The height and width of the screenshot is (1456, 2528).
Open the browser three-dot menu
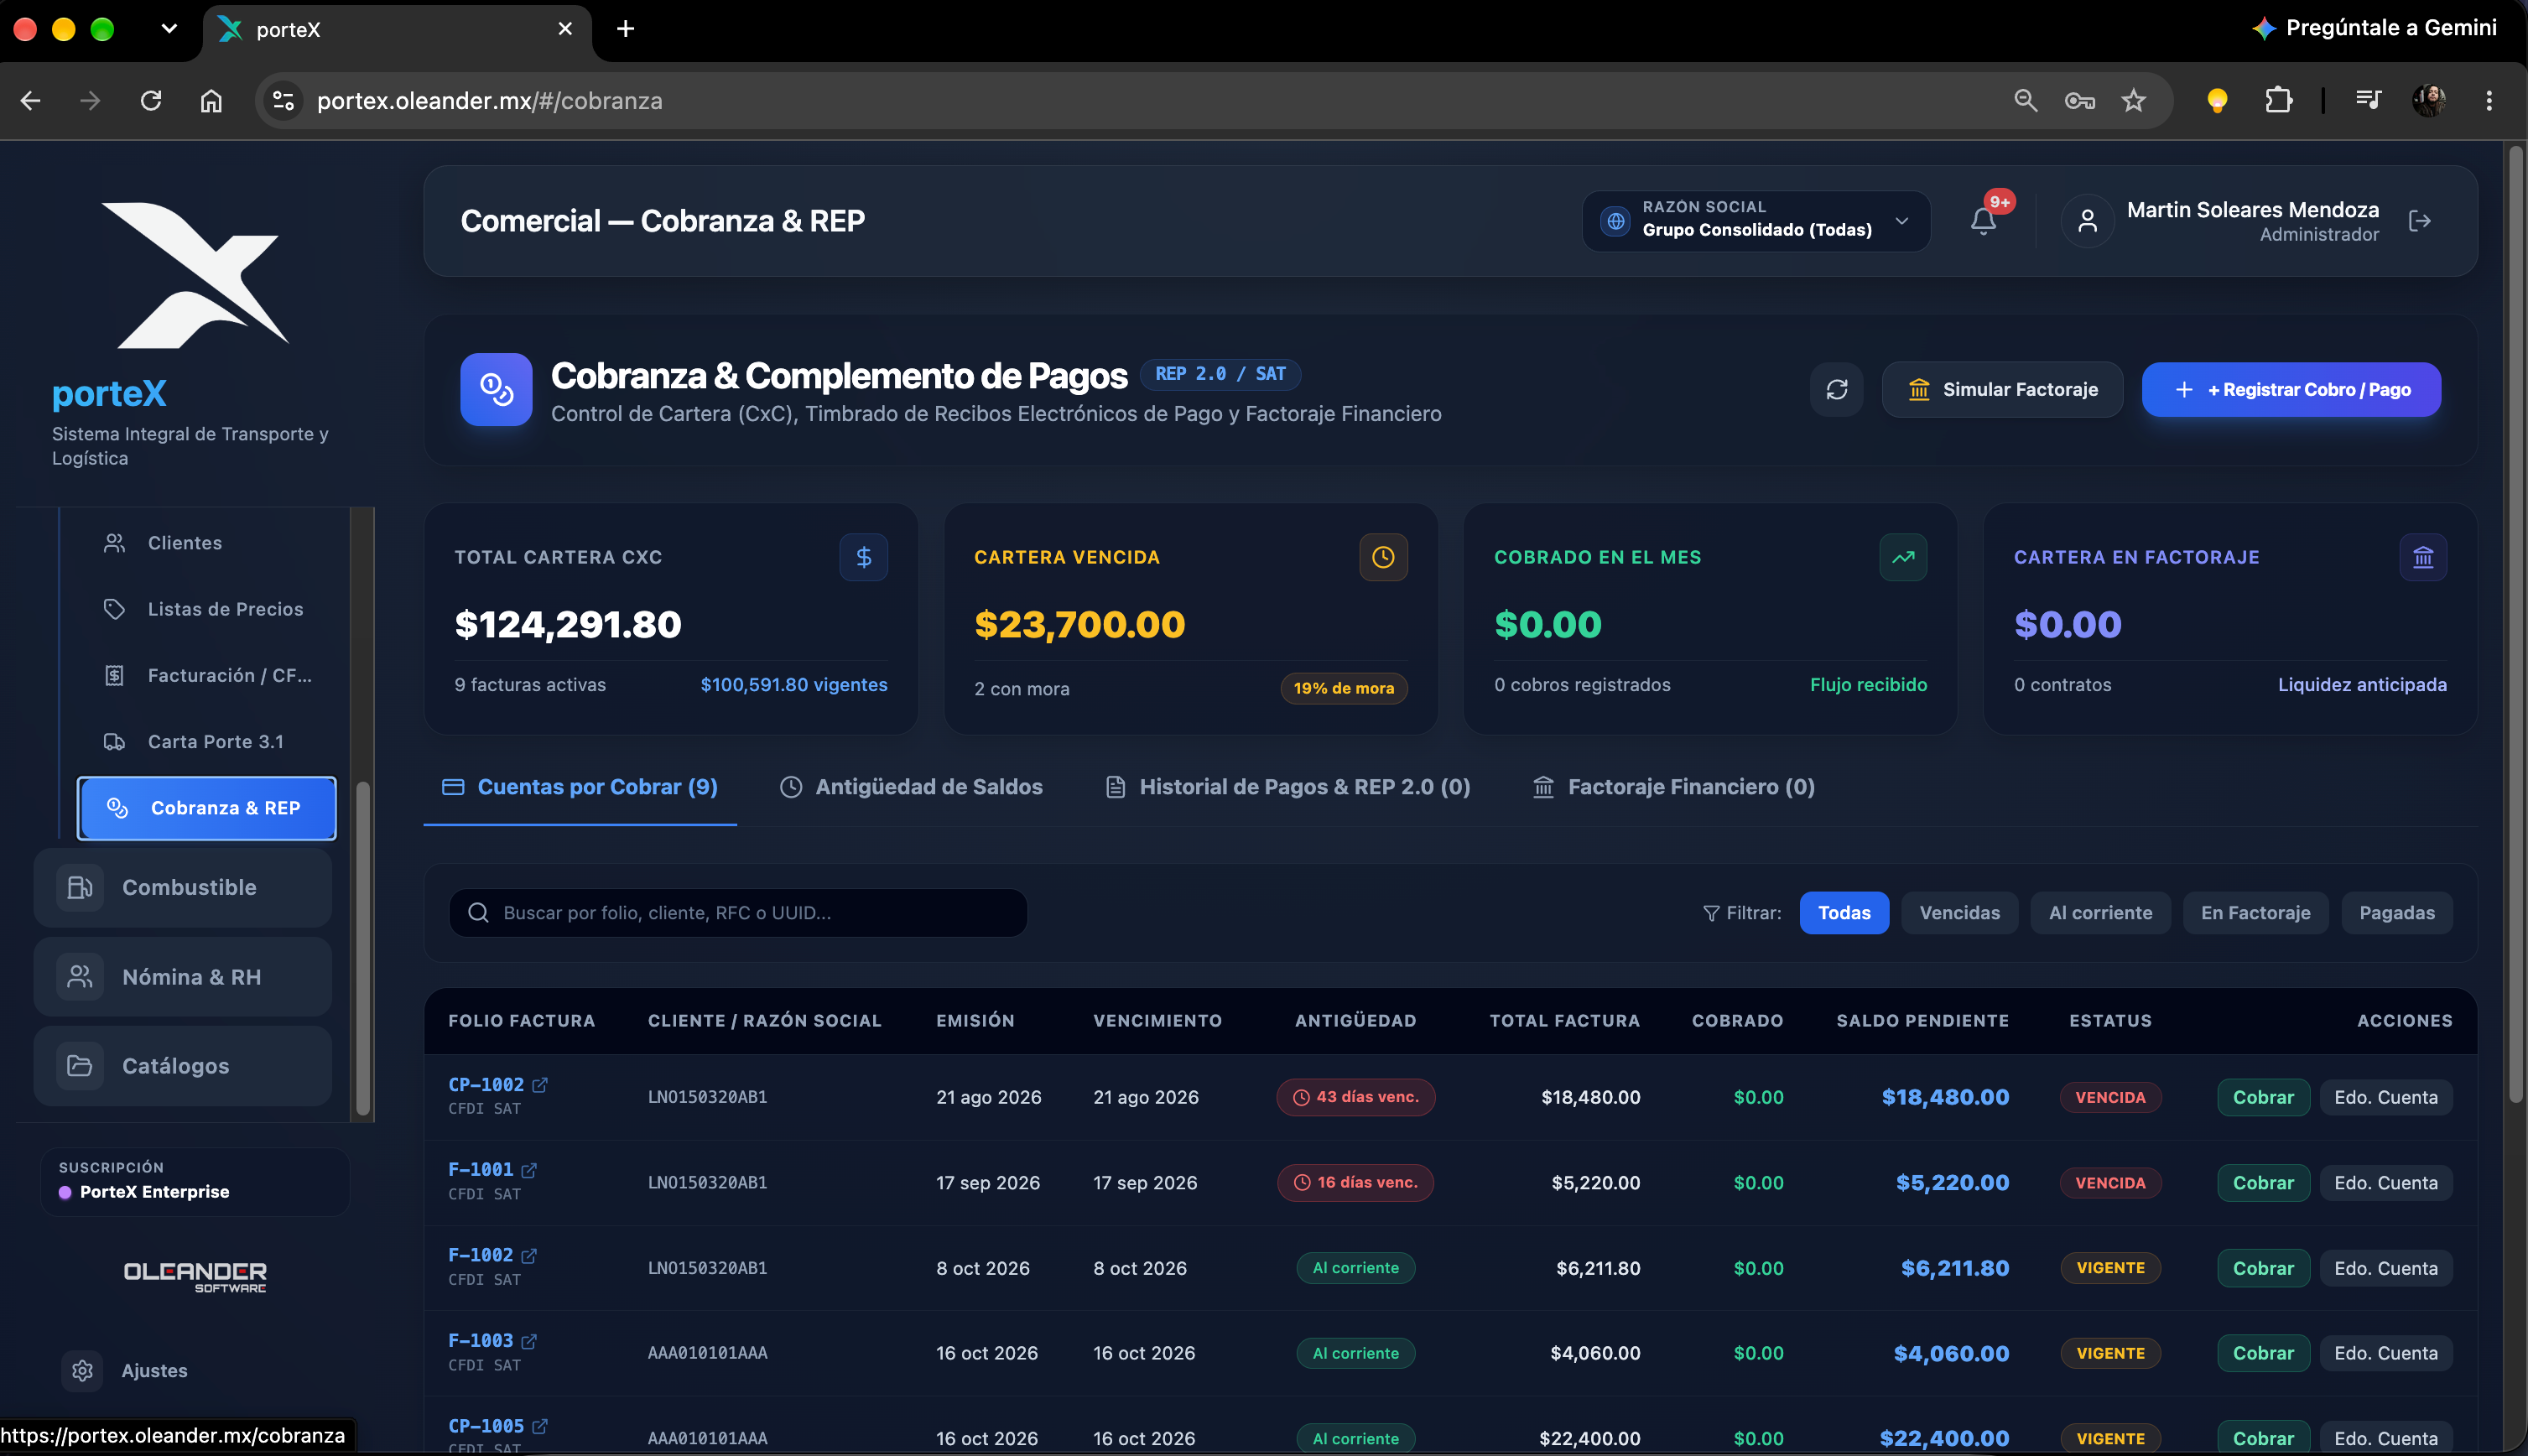[x=2489, y=100]
